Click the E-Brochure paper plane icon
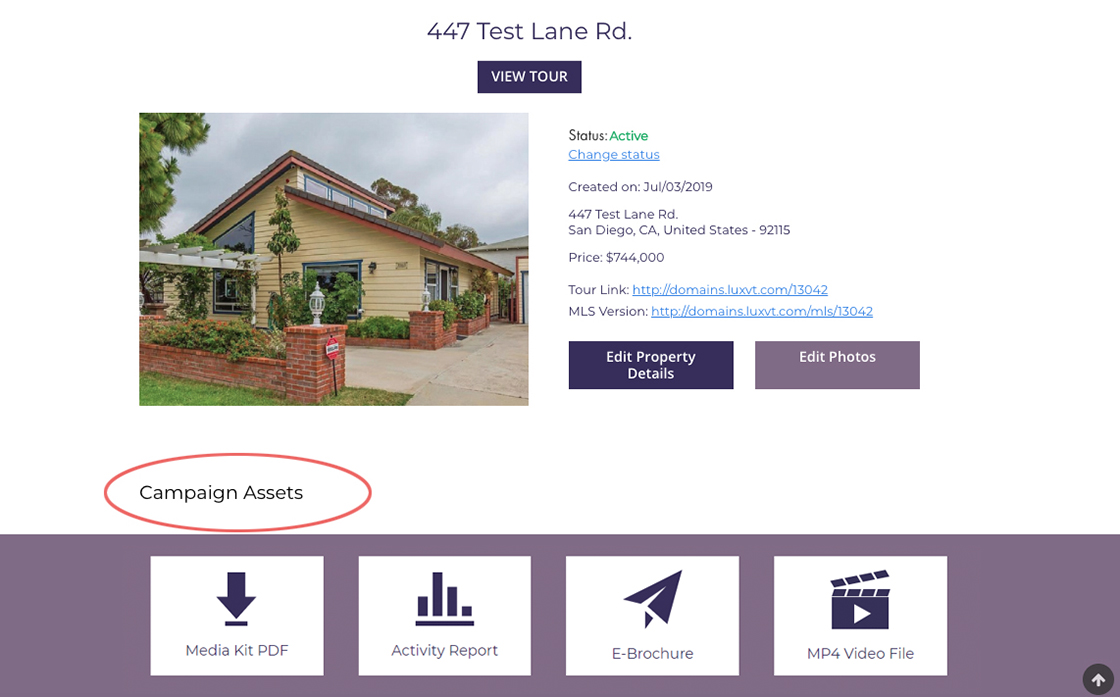 (653, 598)
